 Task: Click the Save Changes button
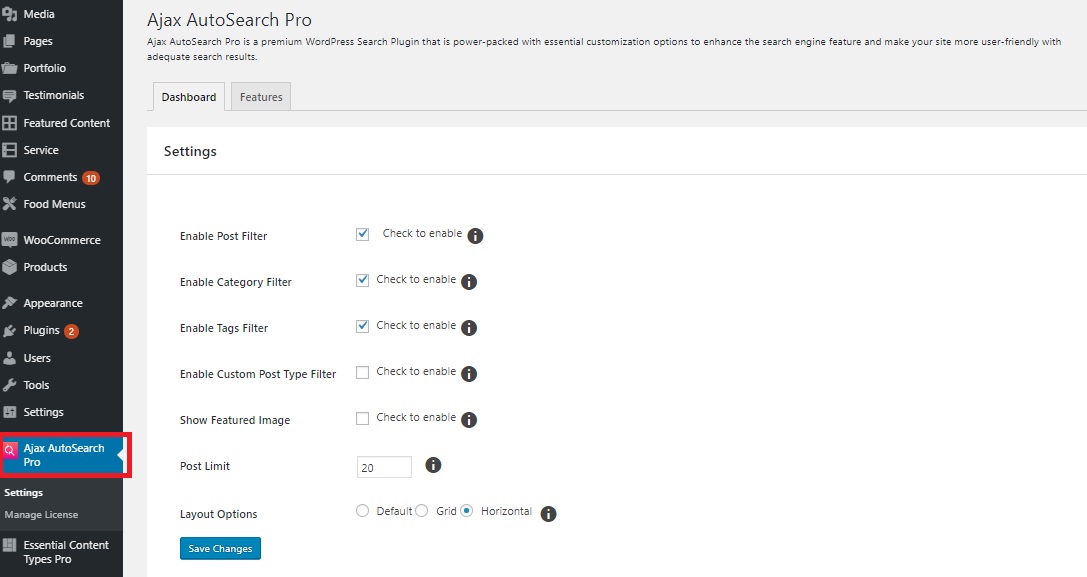[x=220, y=549]
